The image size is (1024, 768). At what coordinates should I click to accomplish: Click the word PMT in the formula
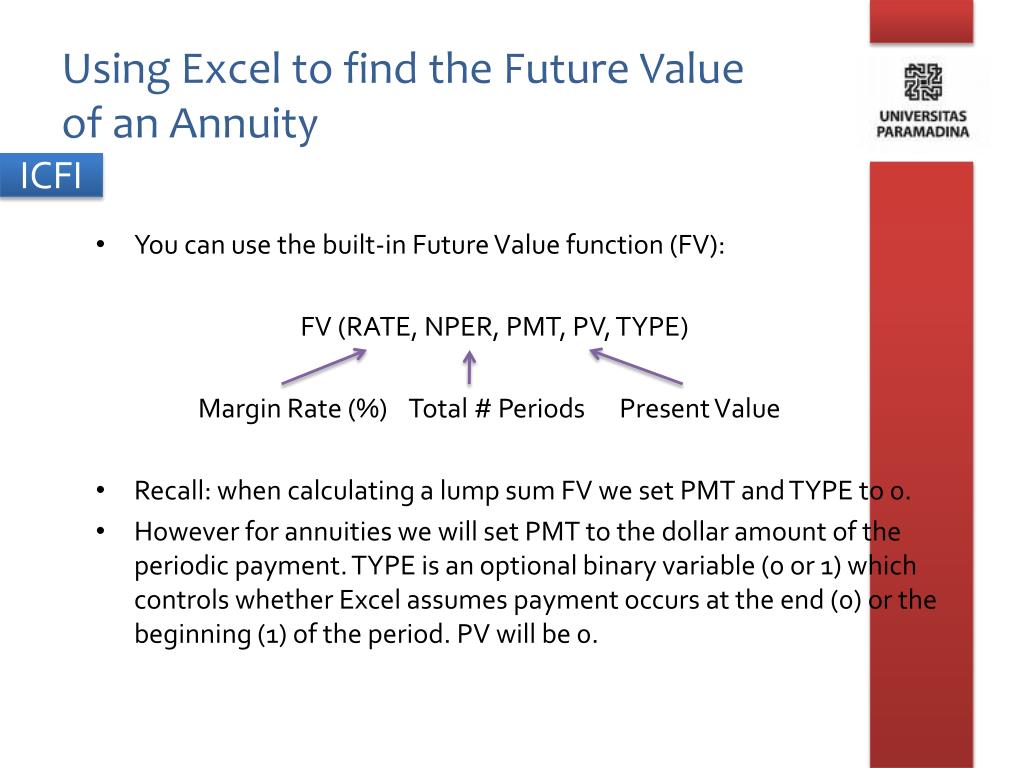point(534,327)
